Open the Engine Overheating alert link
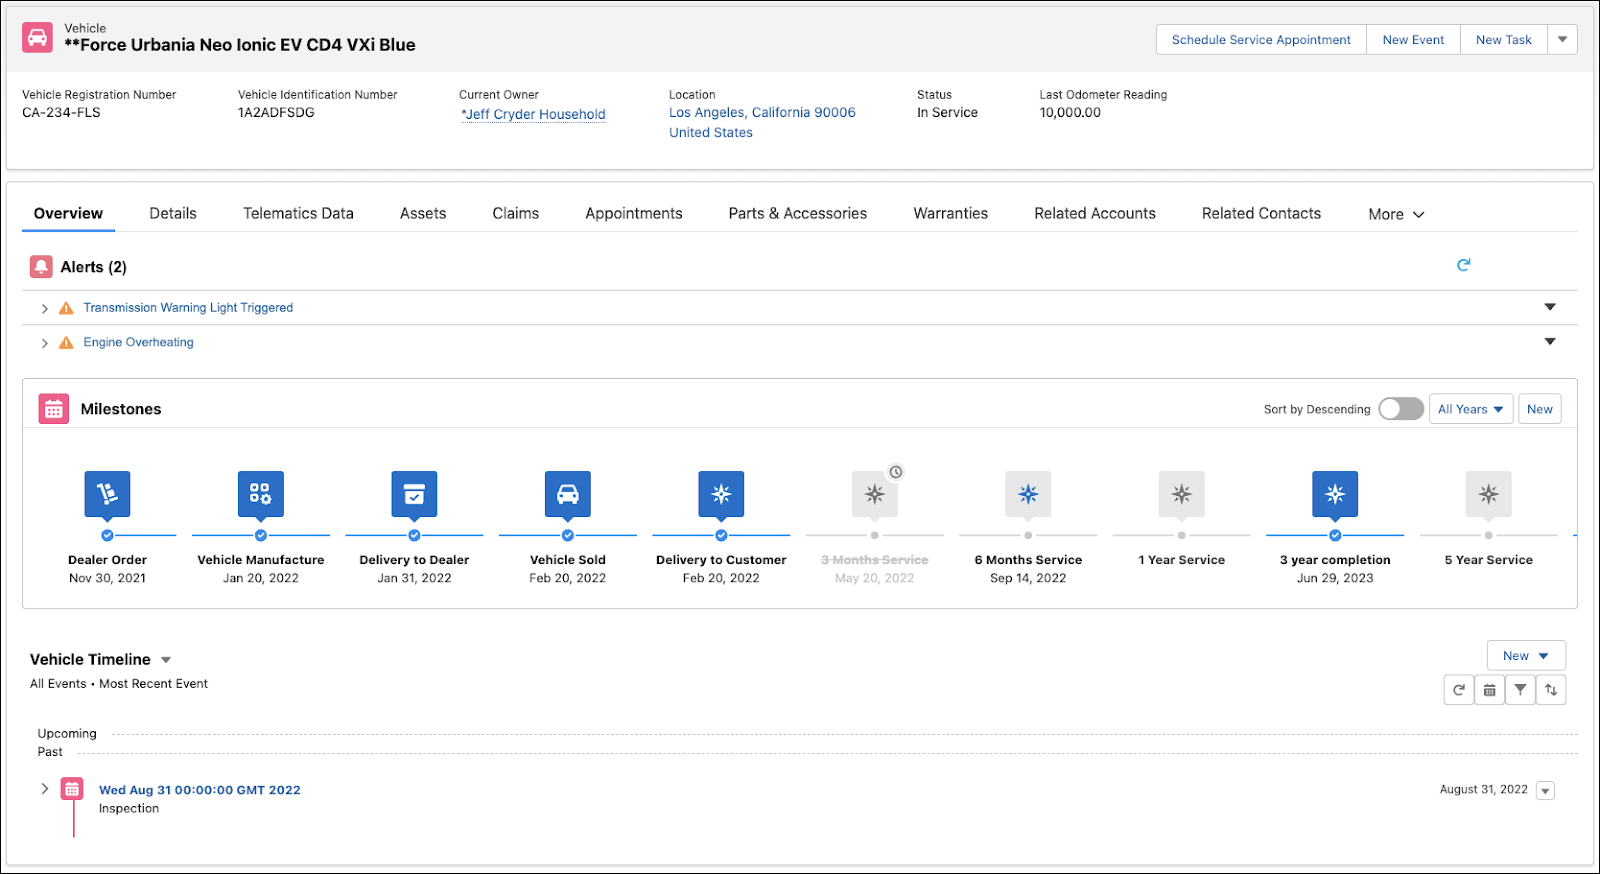 (x=138, y=342)
